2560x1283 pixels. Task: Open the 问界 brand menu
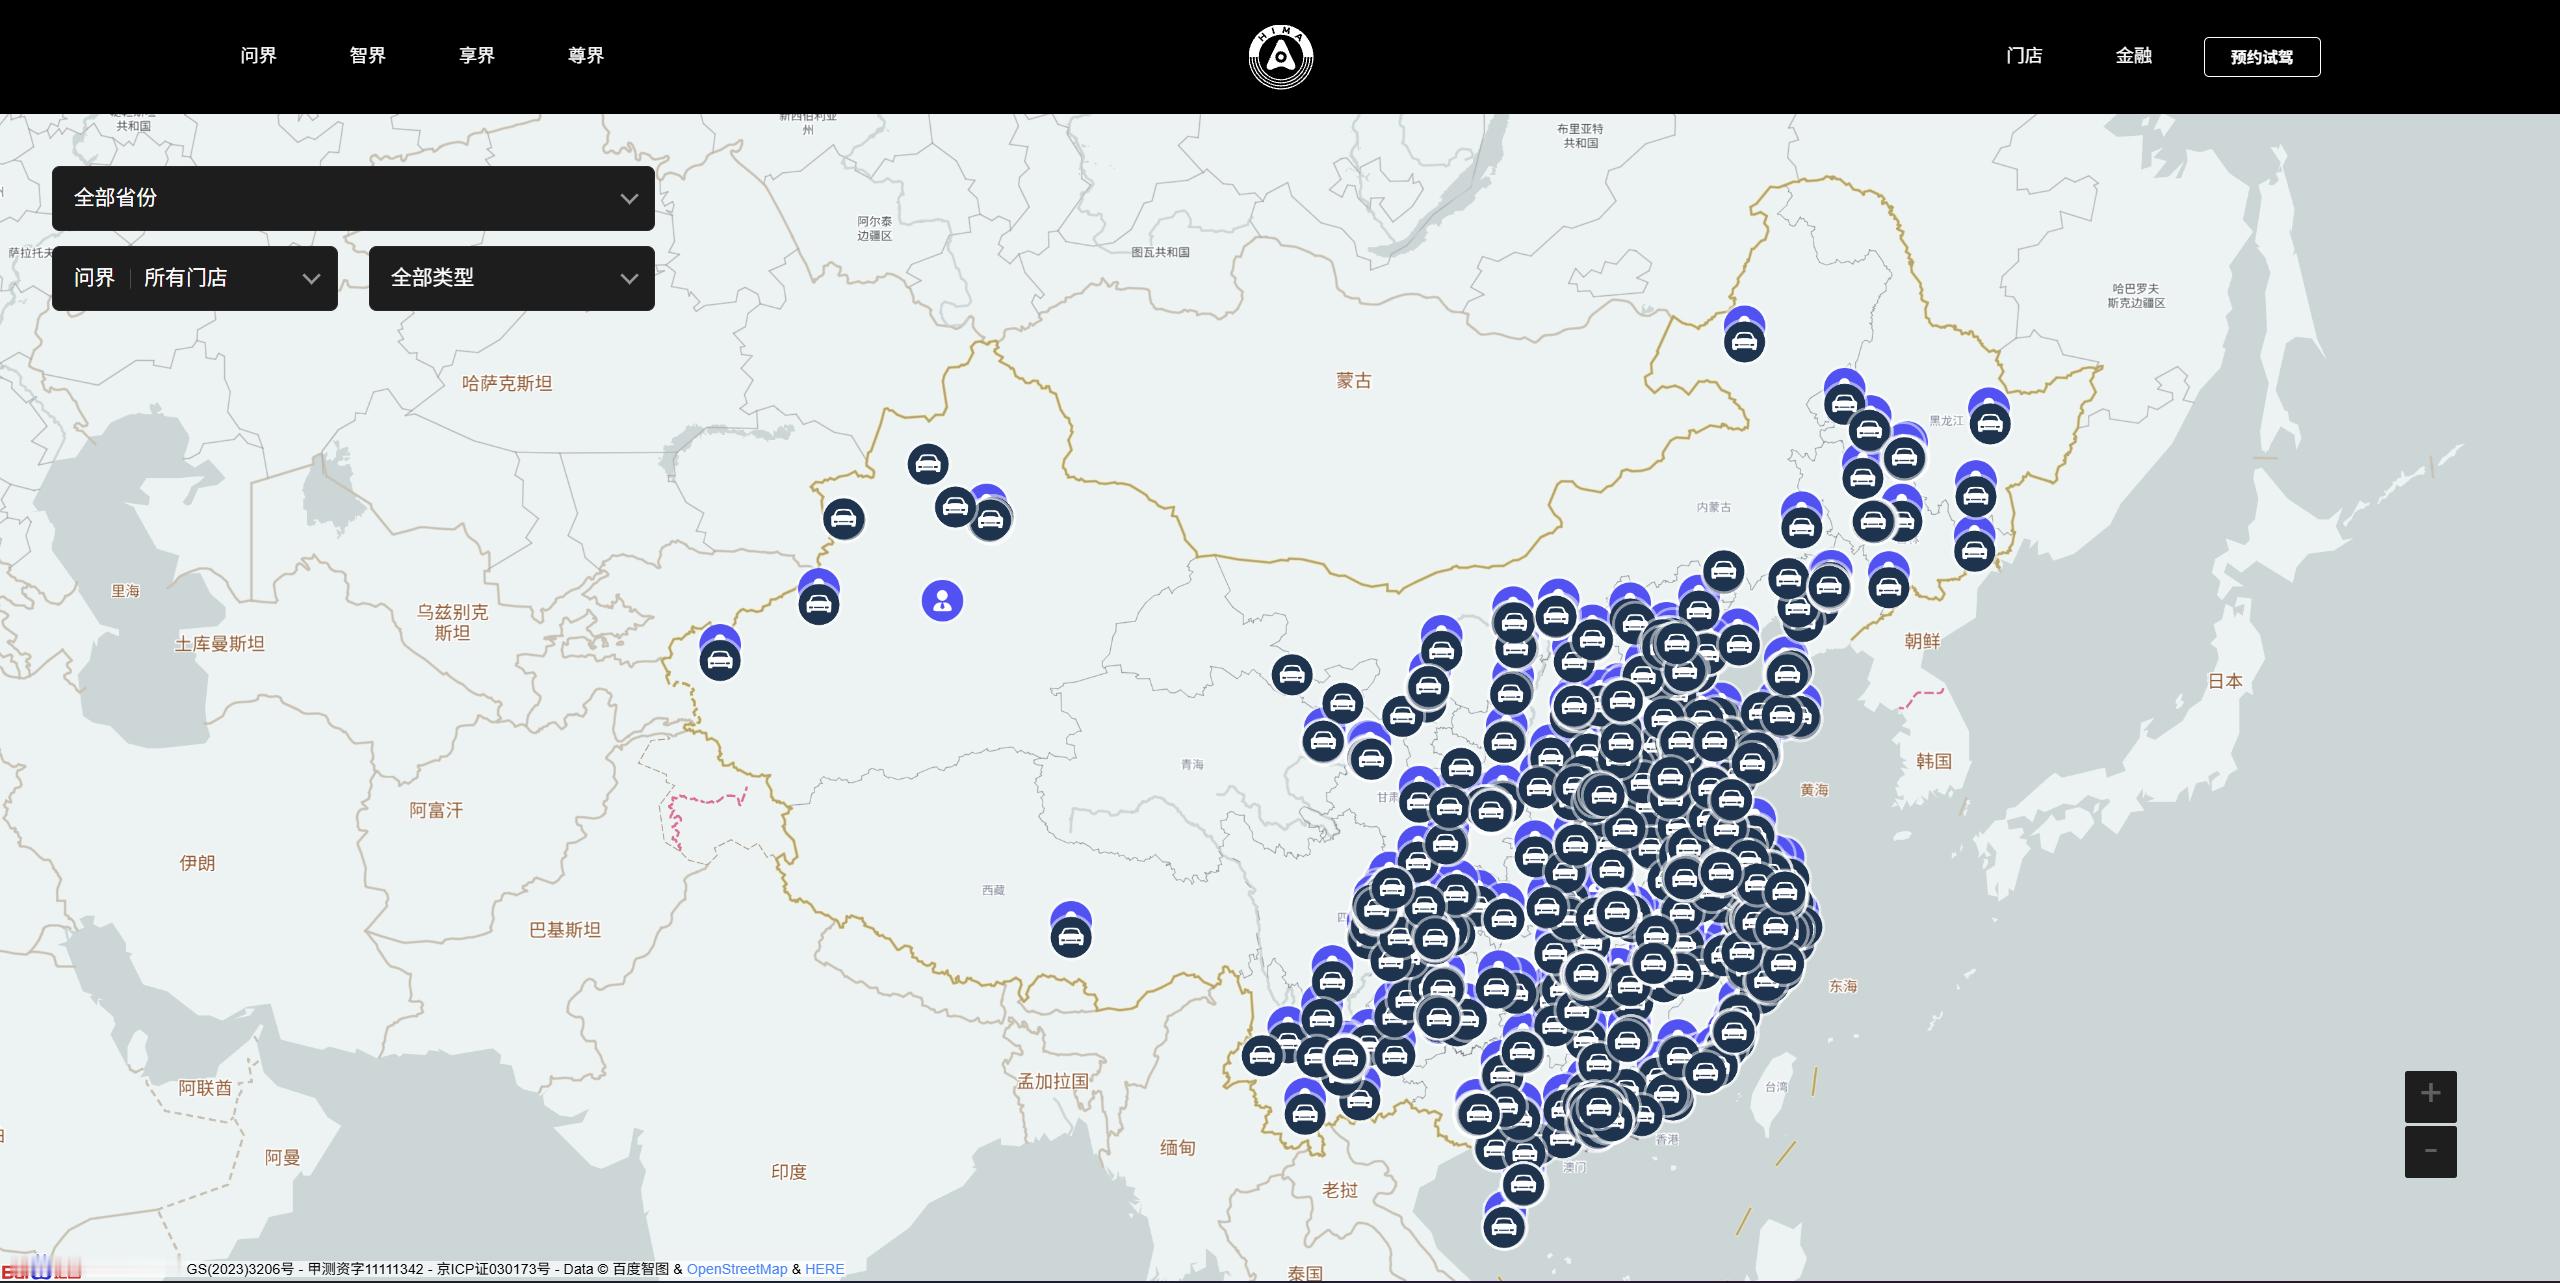(259, 56)
